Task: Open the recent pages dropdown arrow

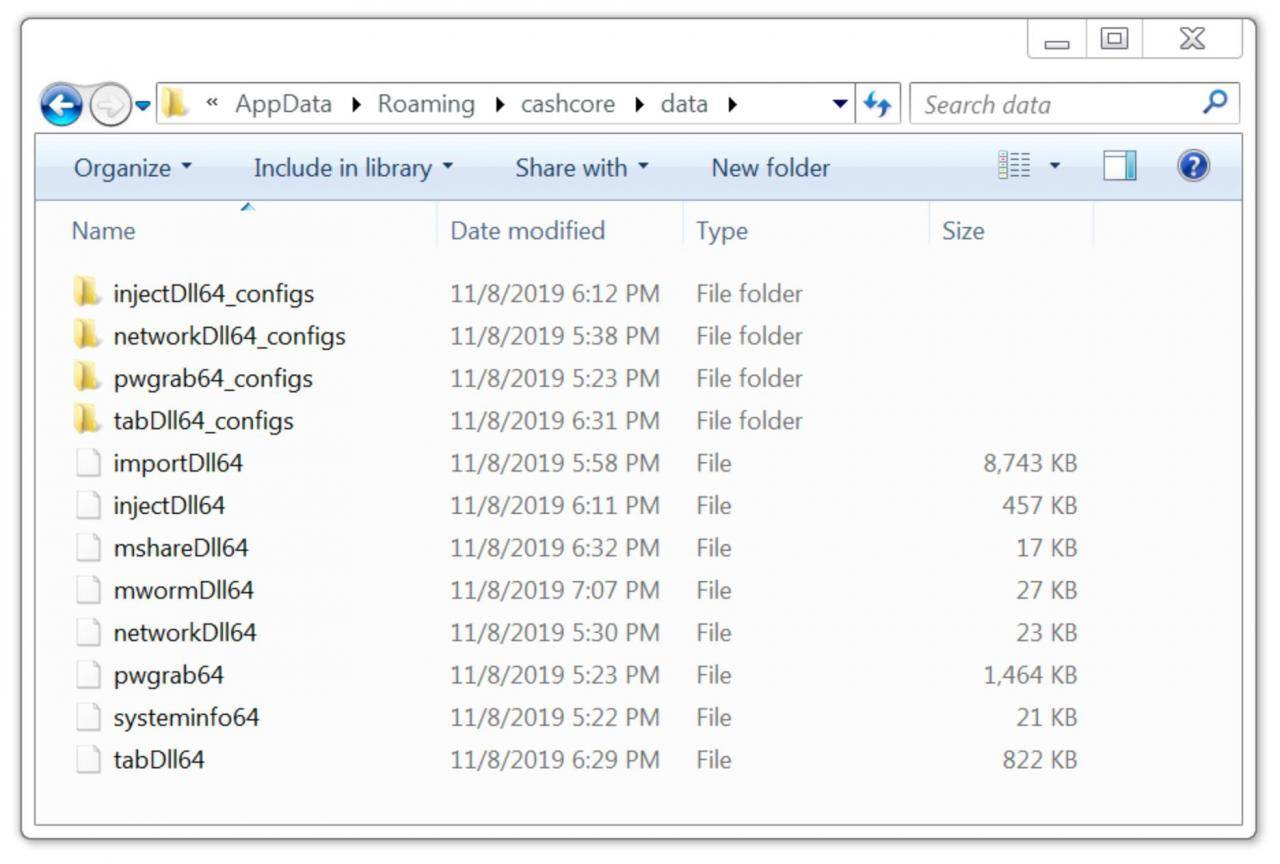Action: (x=143, y=105)
